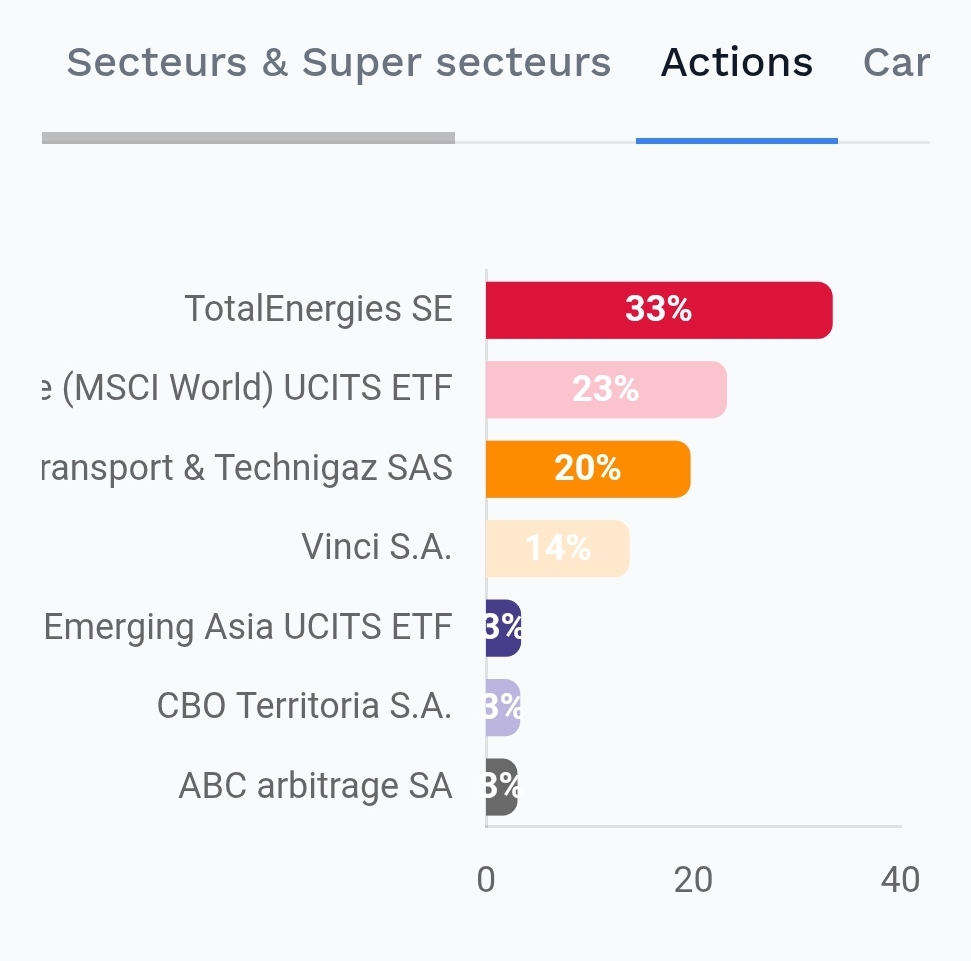
Task: Click the Emerging Asia UCITS ETF label
Action: point(248,627)
